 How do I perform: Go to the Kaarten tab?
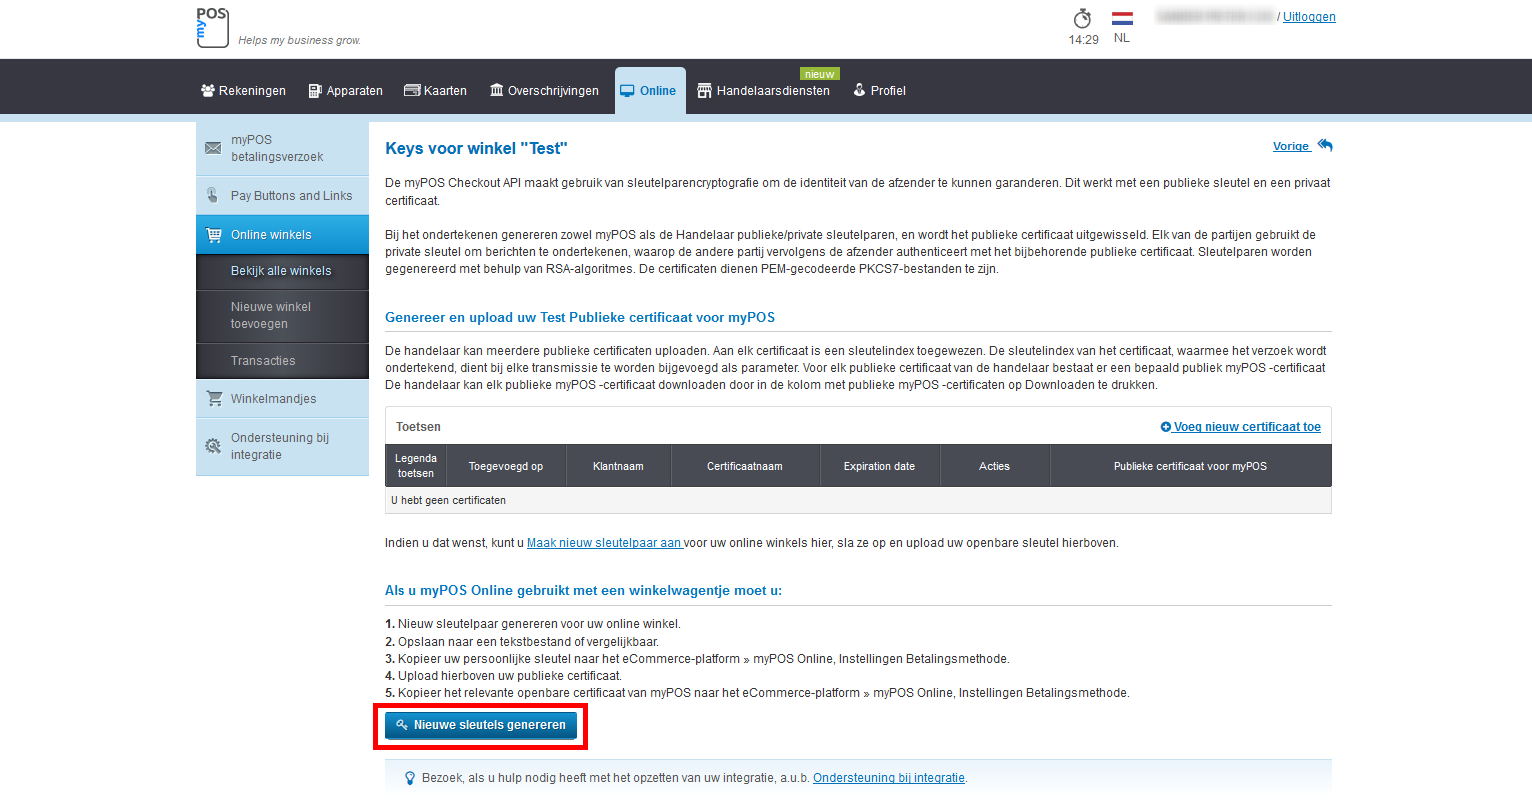coord(435,91)
